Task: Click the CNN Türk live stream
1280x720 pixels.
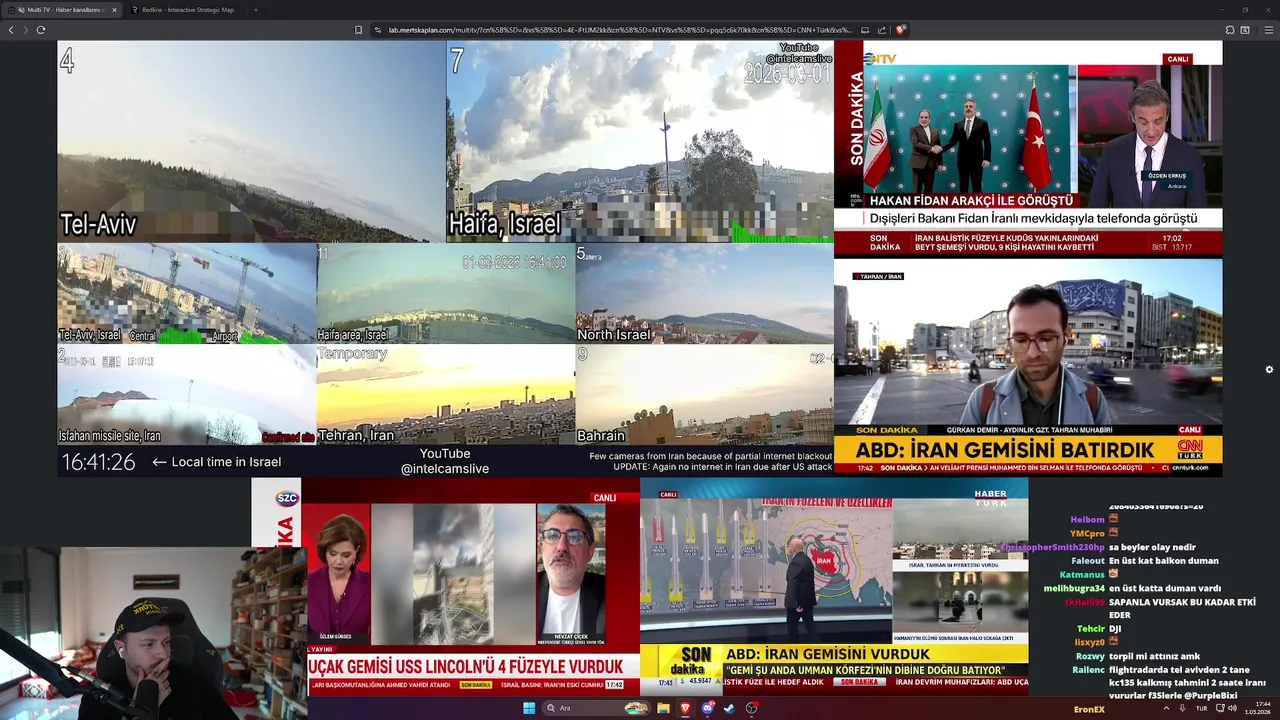Action: coord(1028,367)
